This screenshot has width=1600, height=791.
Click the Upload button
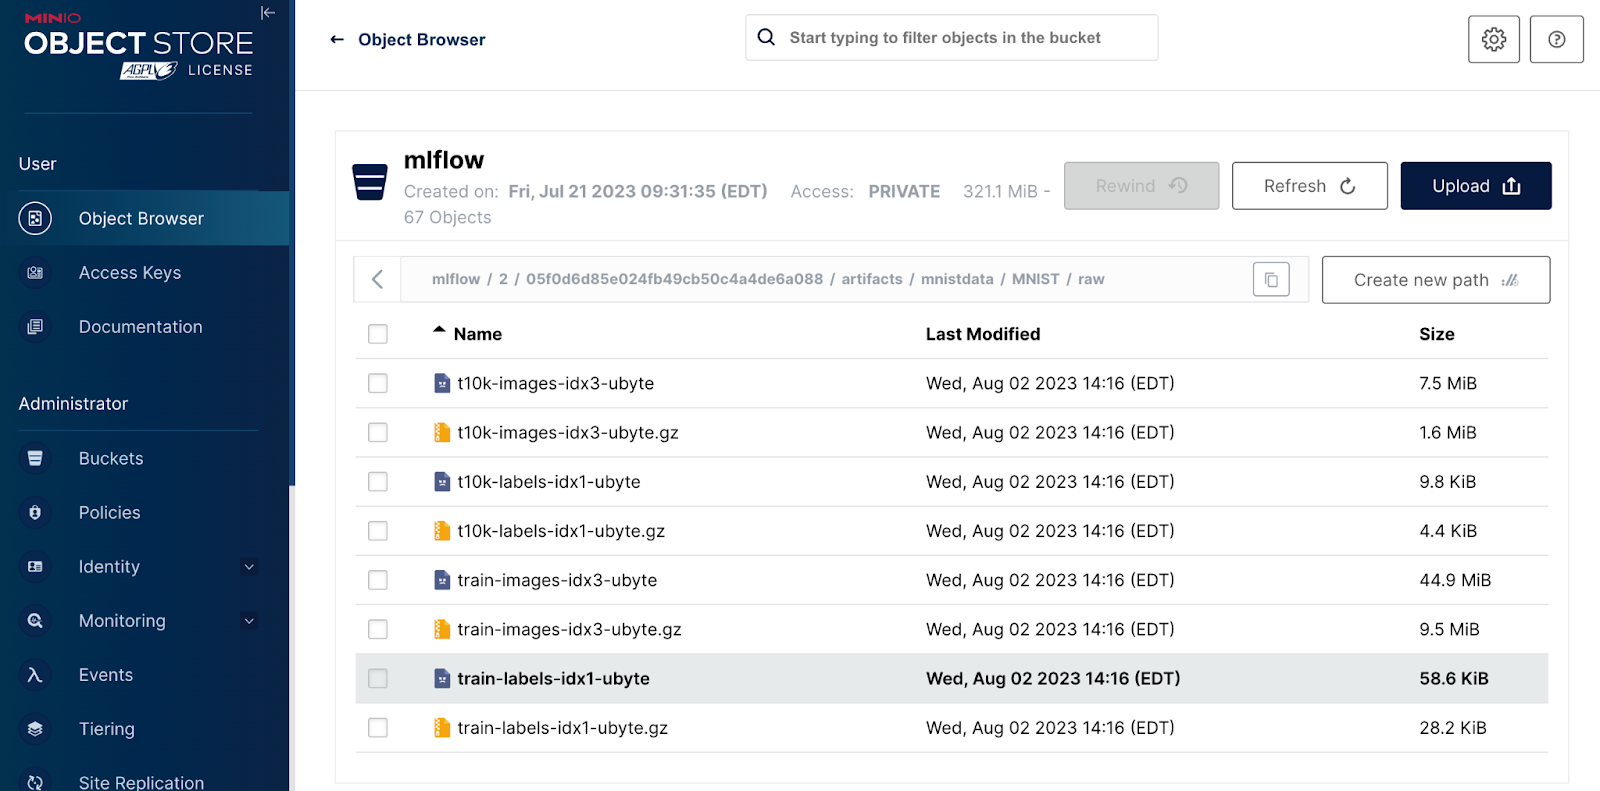tap(1476, 186)
